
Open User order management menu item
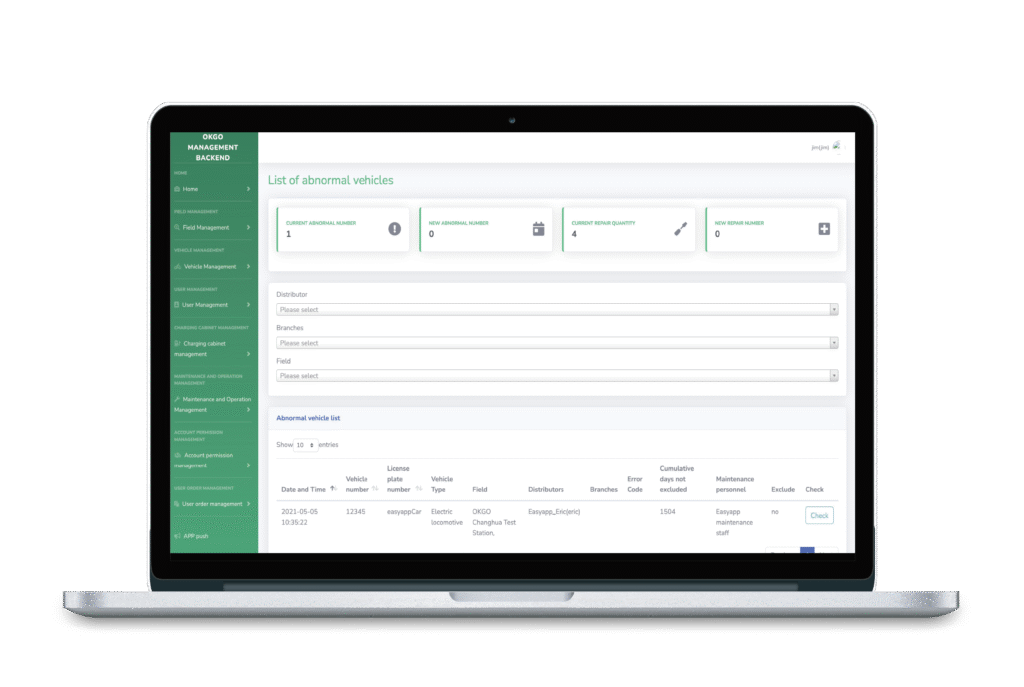tap(212, 504)
